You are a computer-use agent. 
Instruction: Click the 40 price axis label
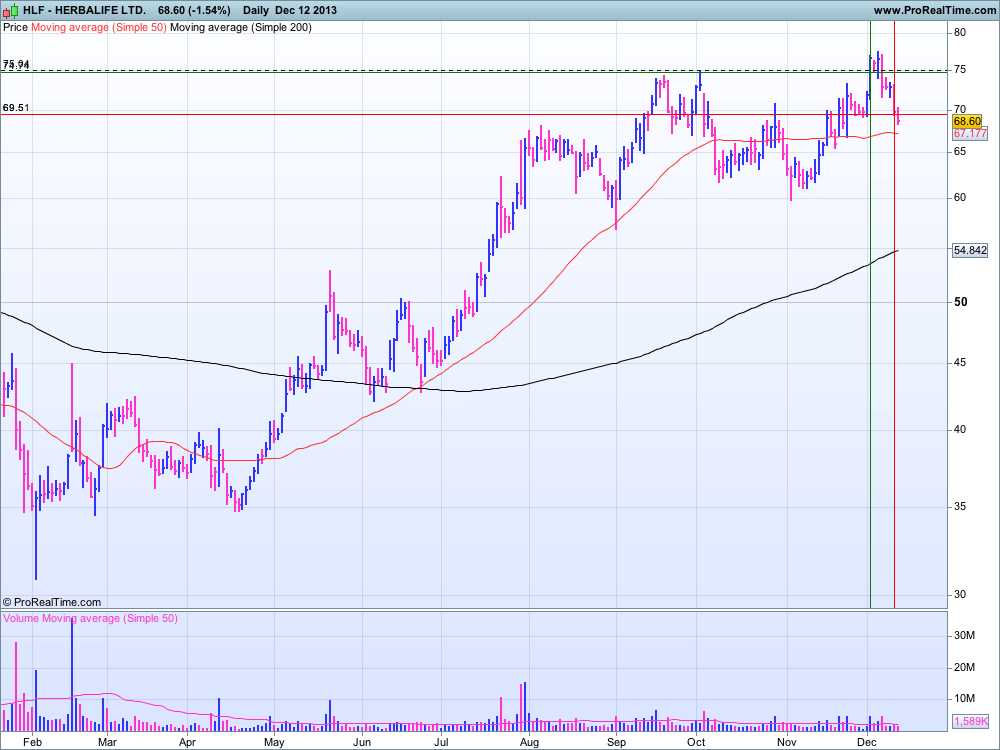point(960,430)
